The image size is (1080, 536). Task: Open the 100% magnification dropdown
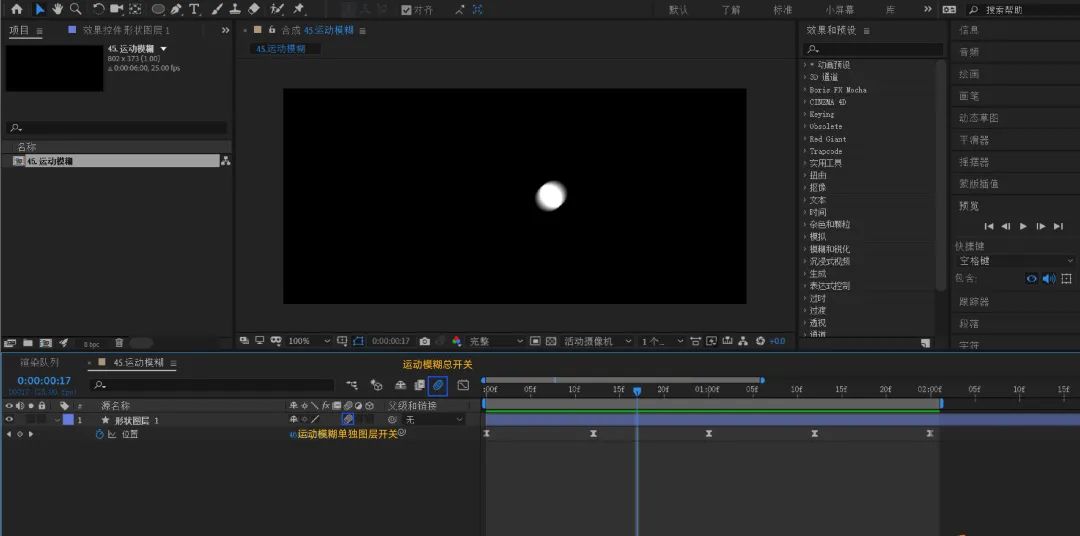point(309,341)
